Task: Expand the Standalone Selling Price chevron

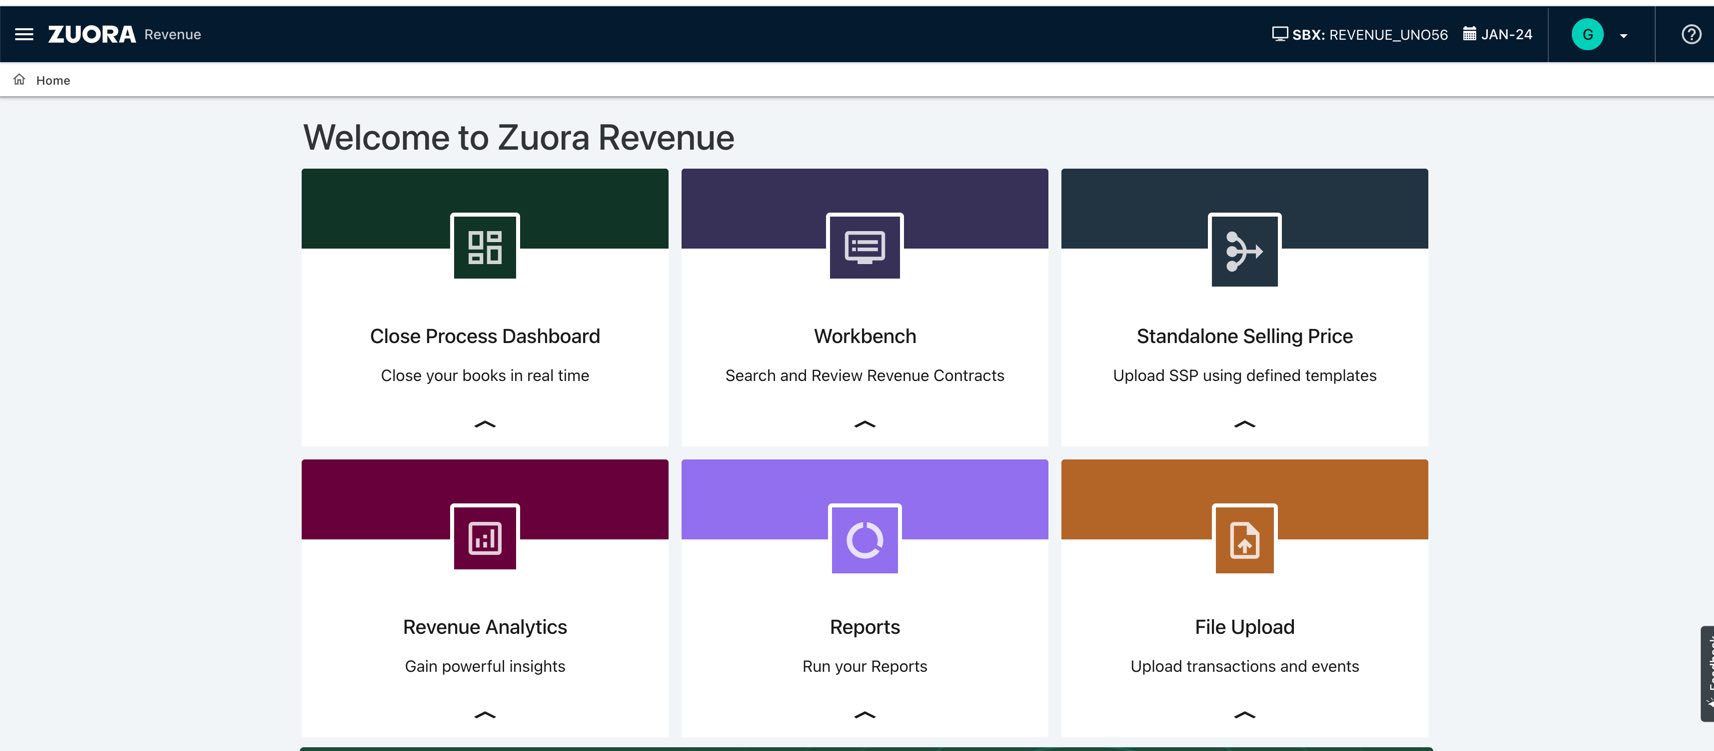Action: point(1245,424)
